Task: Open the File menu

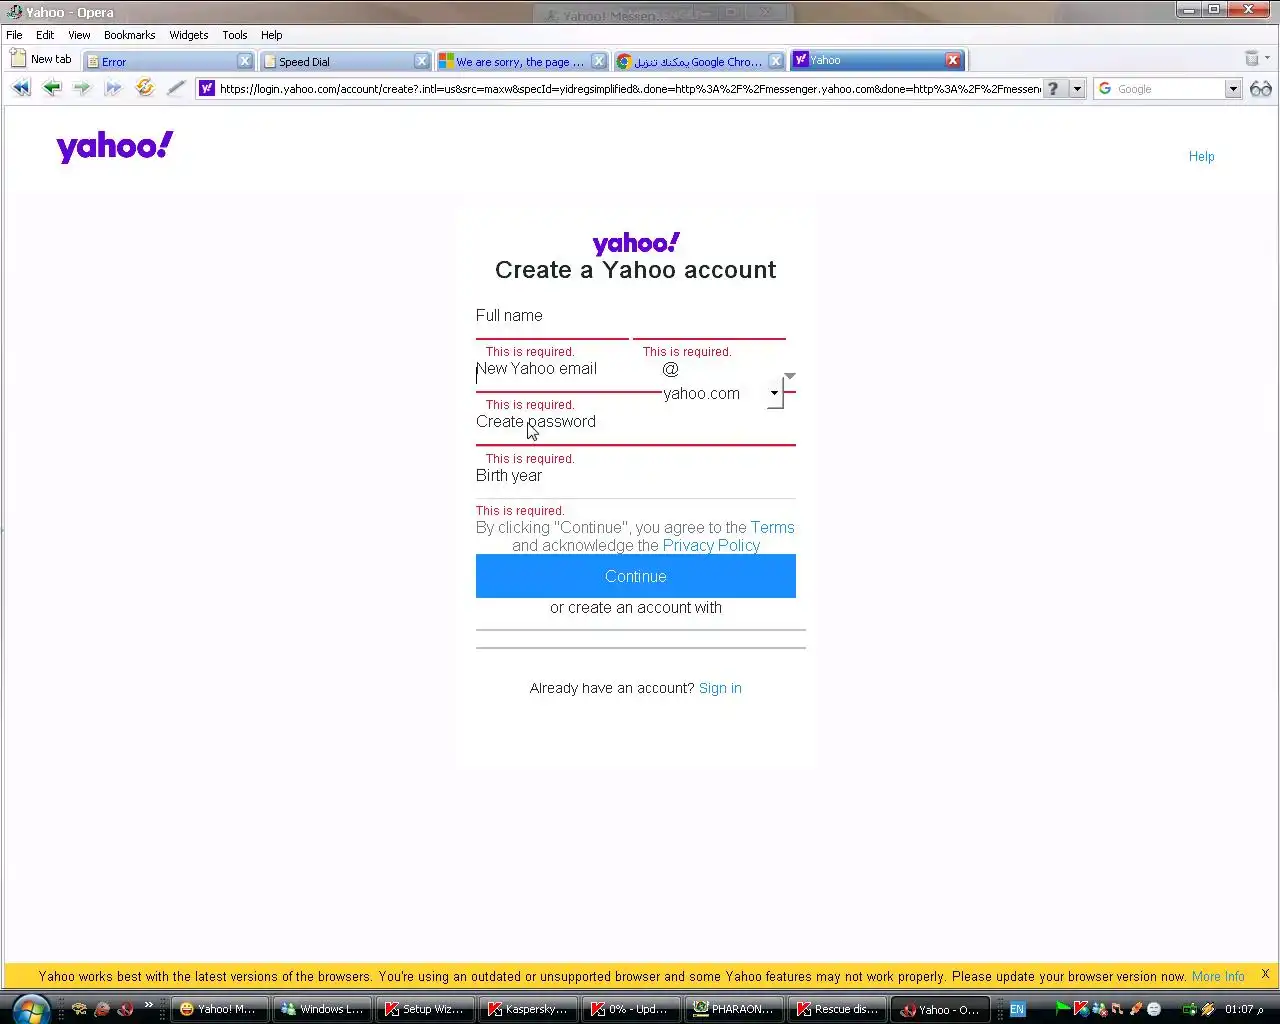Action: pos(14,35)
